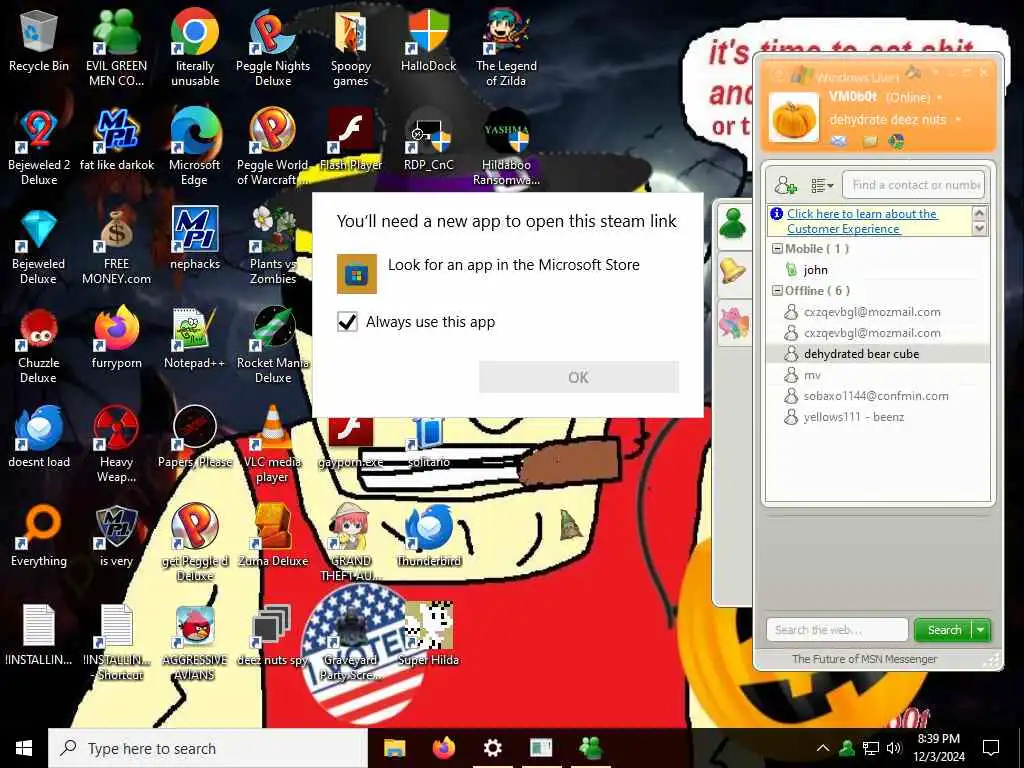The image size is (1024, 768).
Task: Focus the 'Find a contact or number' field
Action: coord(913,185)
